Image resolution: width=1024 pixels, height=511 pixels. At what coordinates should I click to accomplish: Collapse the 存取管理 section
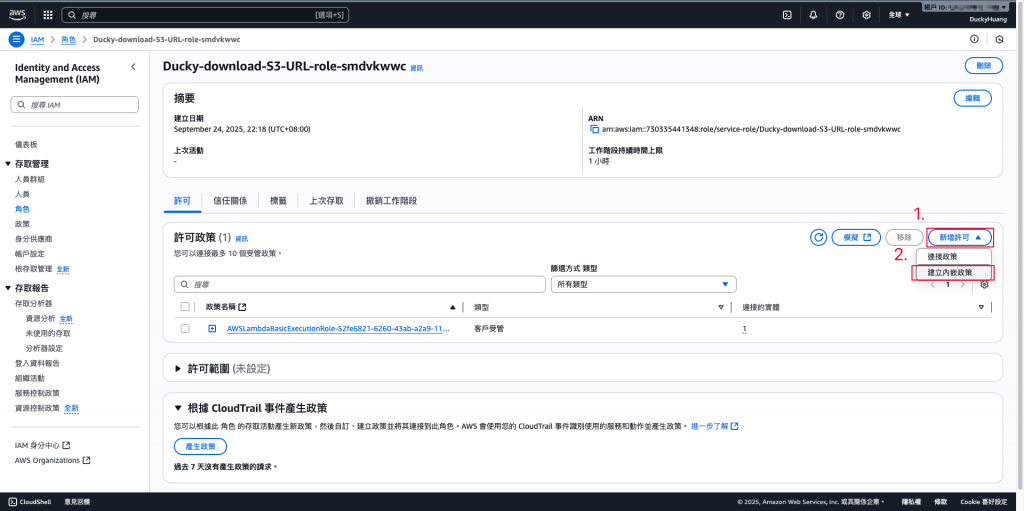pyautogui.click(x=8, y=164)
